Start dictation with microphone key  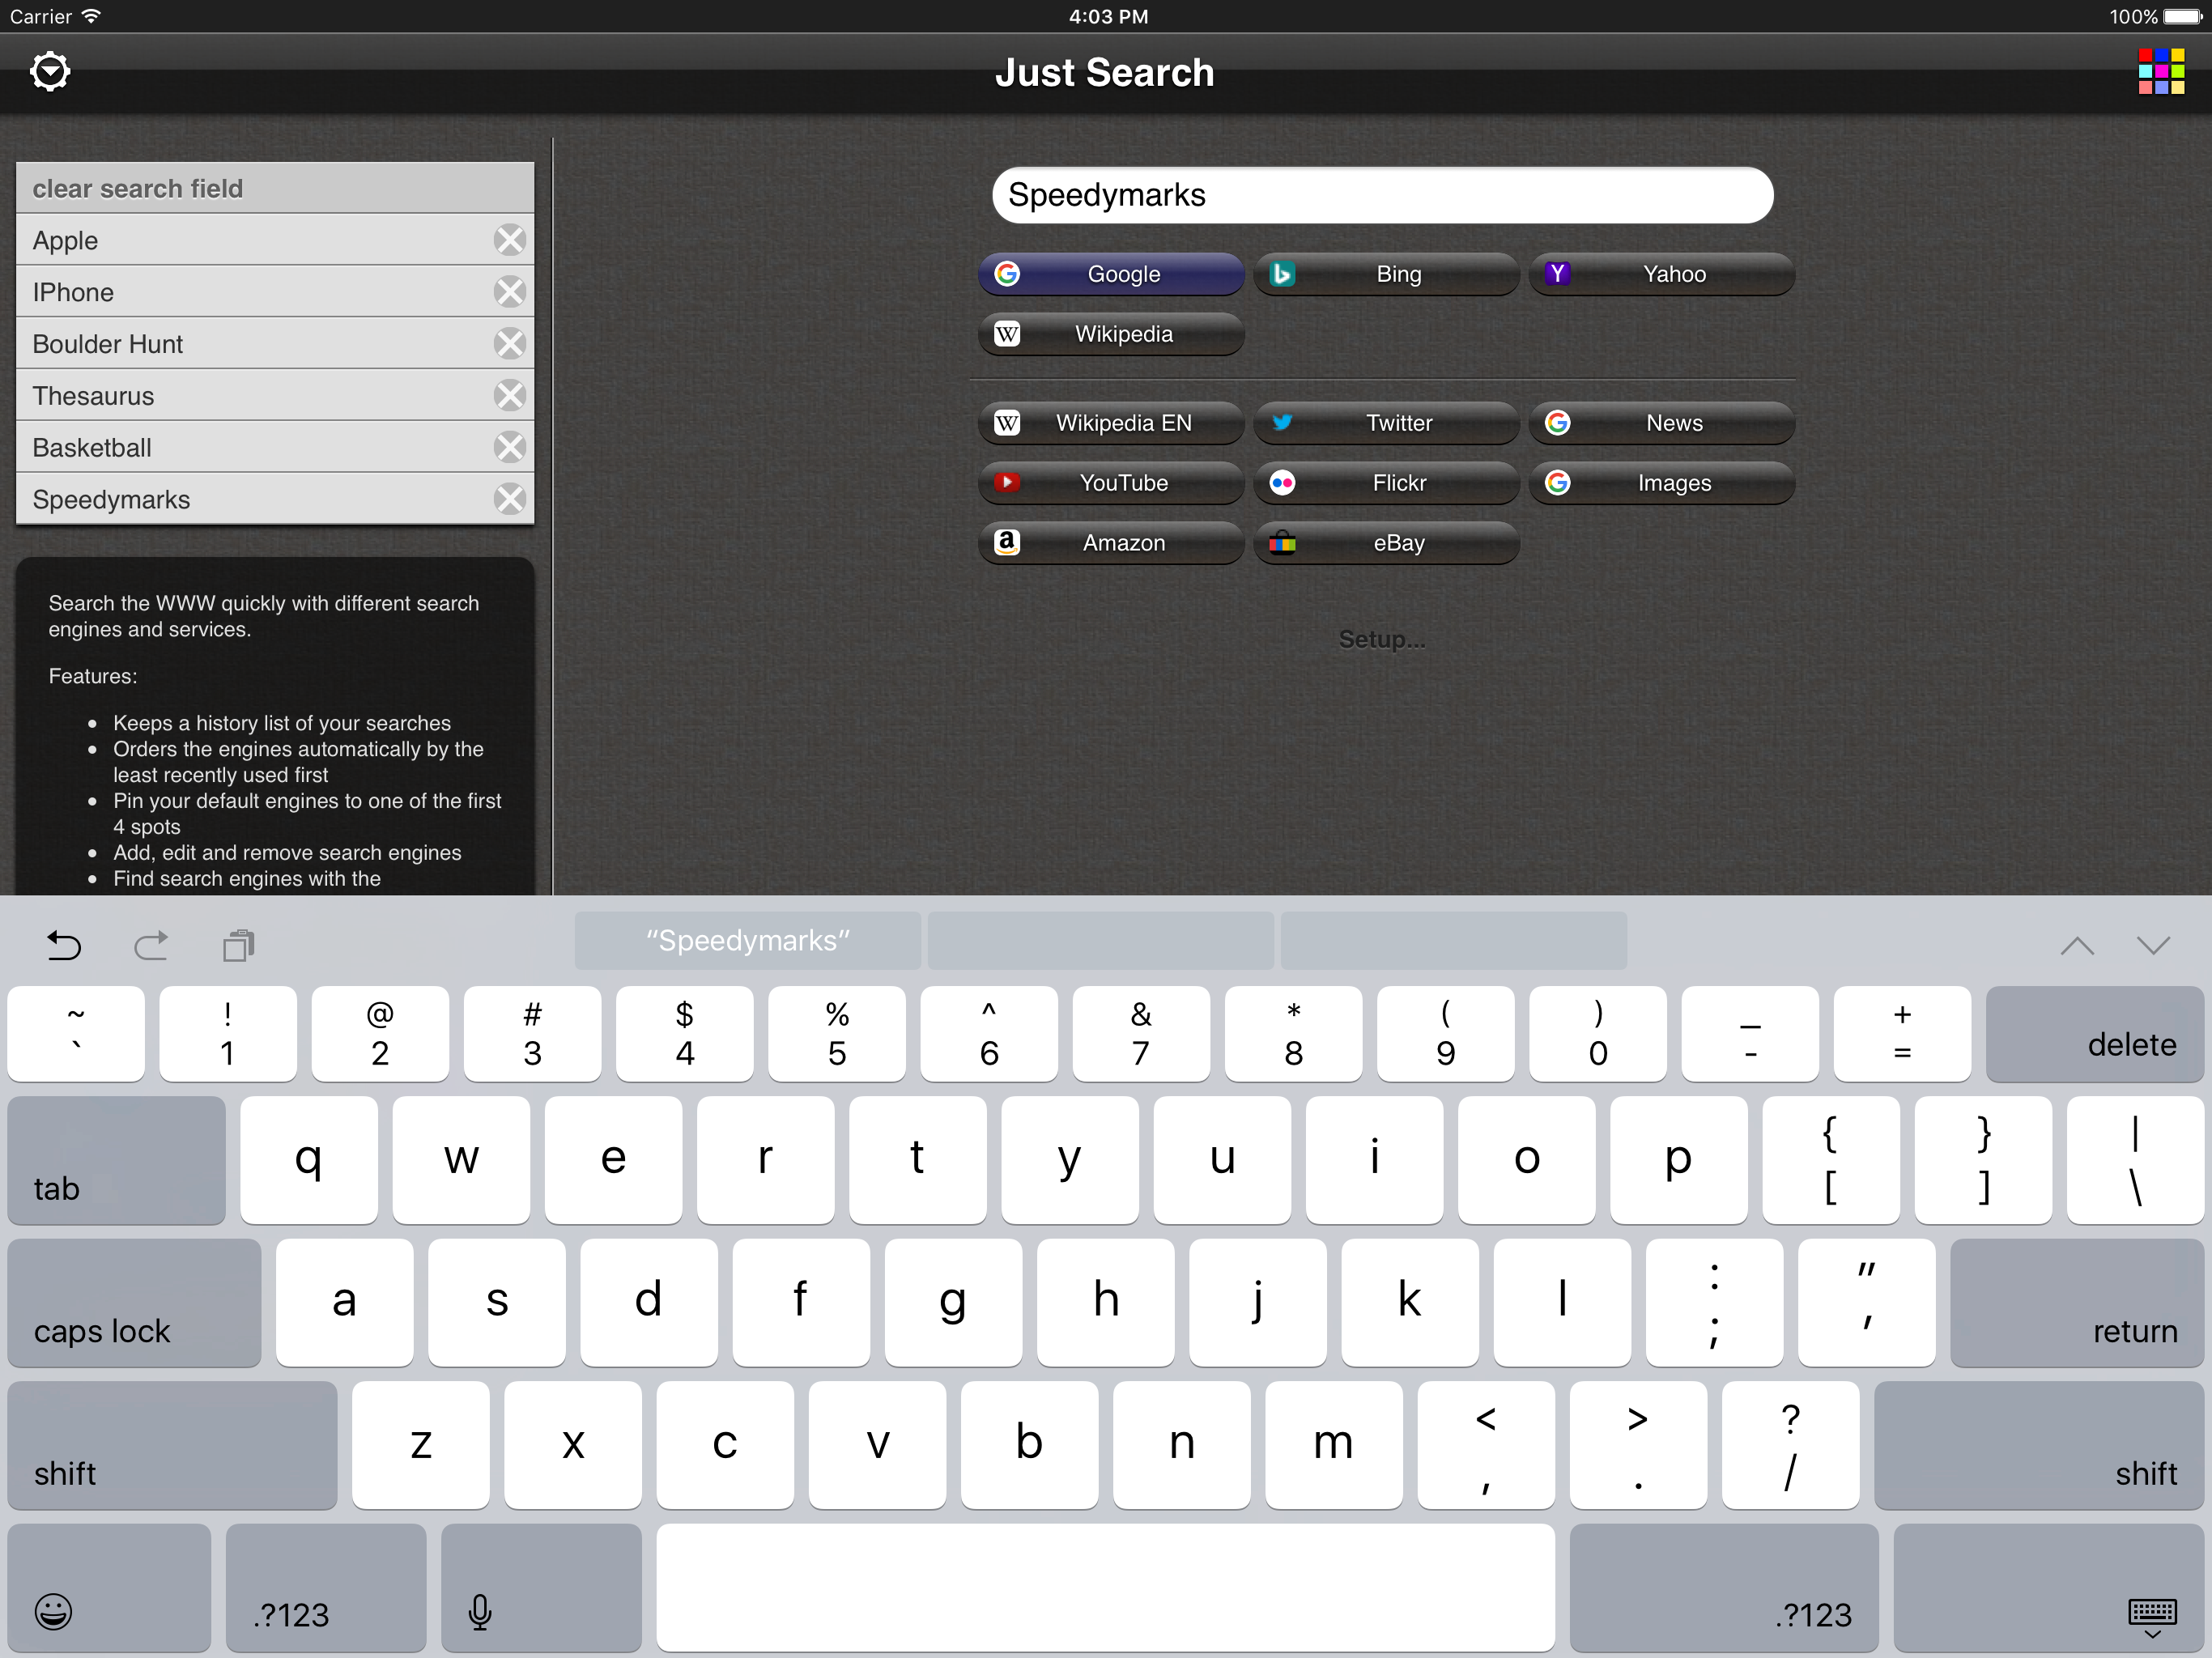click(x=541, y=1588)
